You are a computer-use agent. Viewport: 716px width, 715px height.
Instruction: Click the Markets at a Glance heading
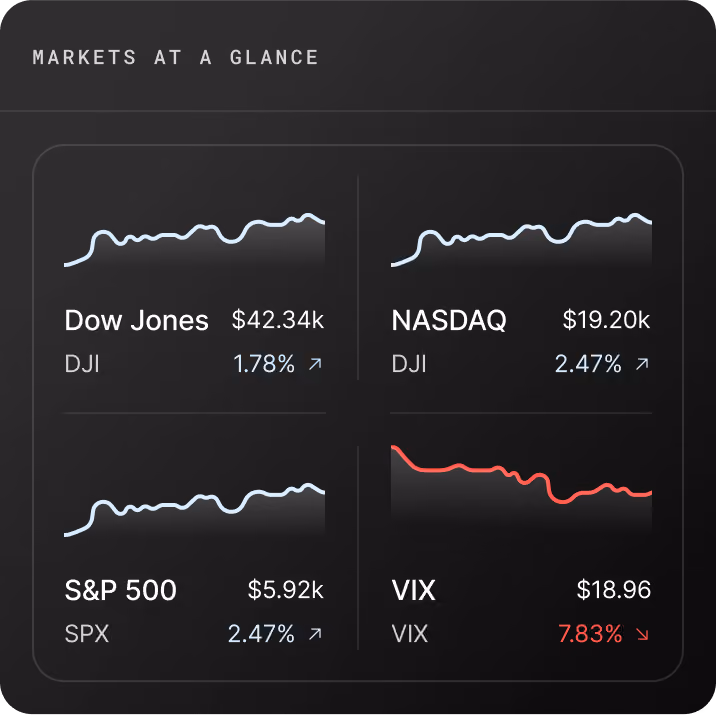(175, 58)
